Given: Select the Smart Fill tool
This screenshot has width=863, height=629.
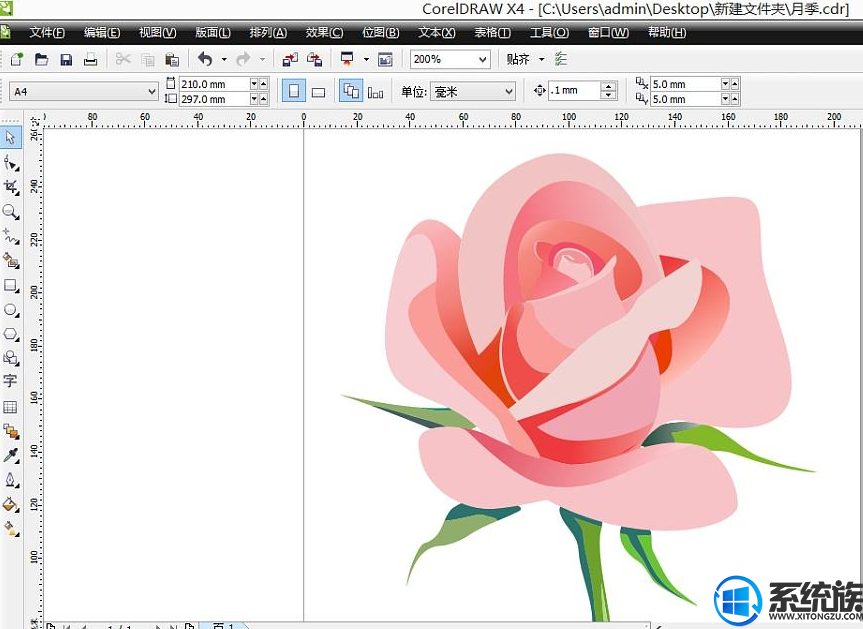Looking at the screenshot, I should tap(11, 260).
